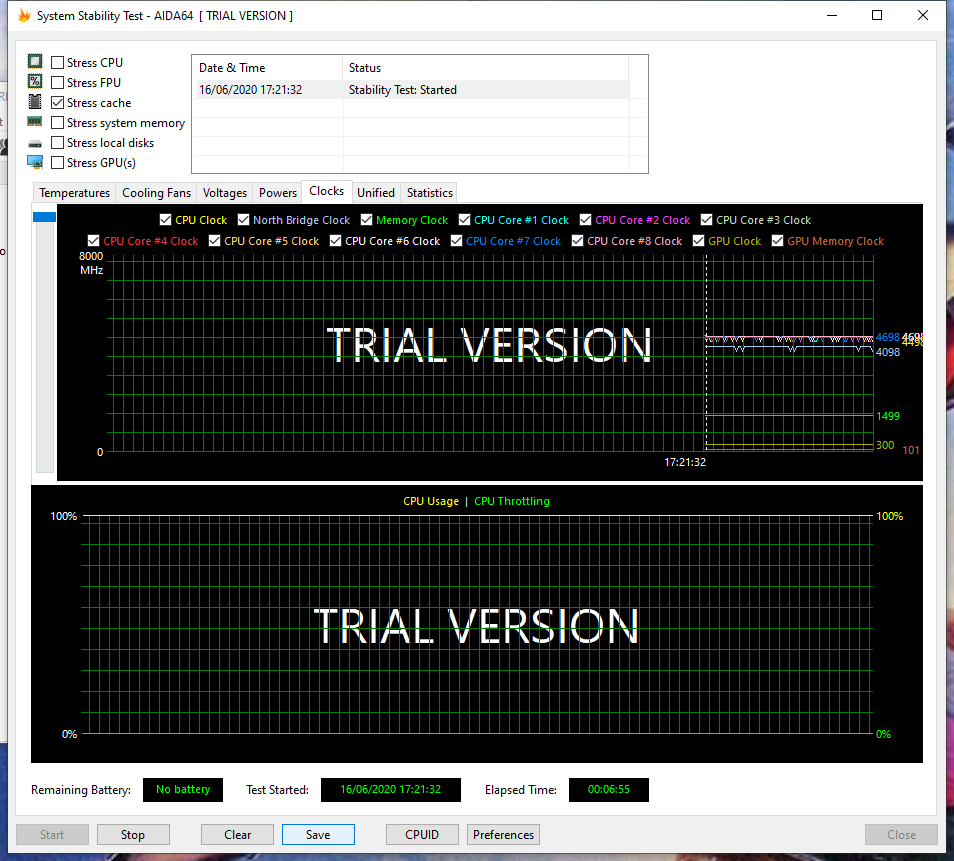Hide the North Bridge Clock graph line
The width and height of the screenshot is (954, 861).
(x=243, y=220)
